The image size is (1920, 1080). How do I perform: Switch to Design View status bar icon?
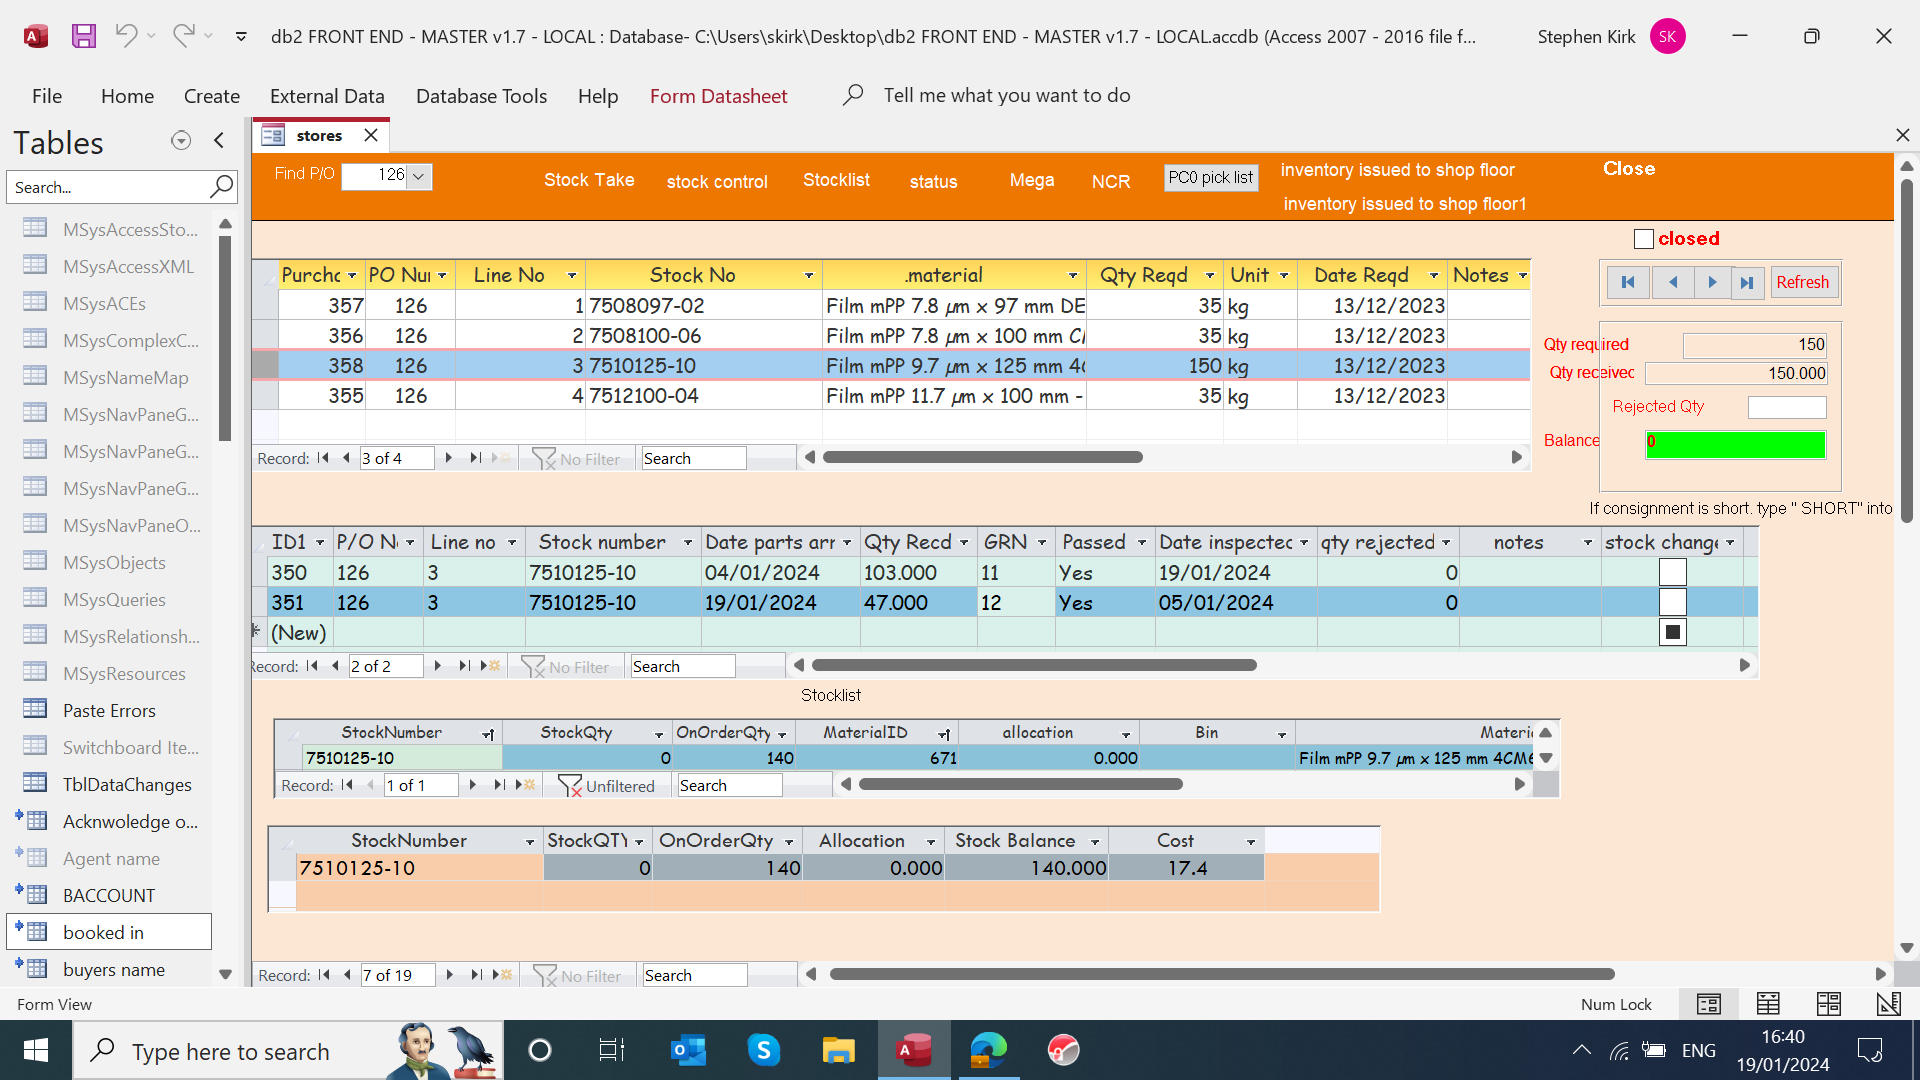point(1888,1003)
